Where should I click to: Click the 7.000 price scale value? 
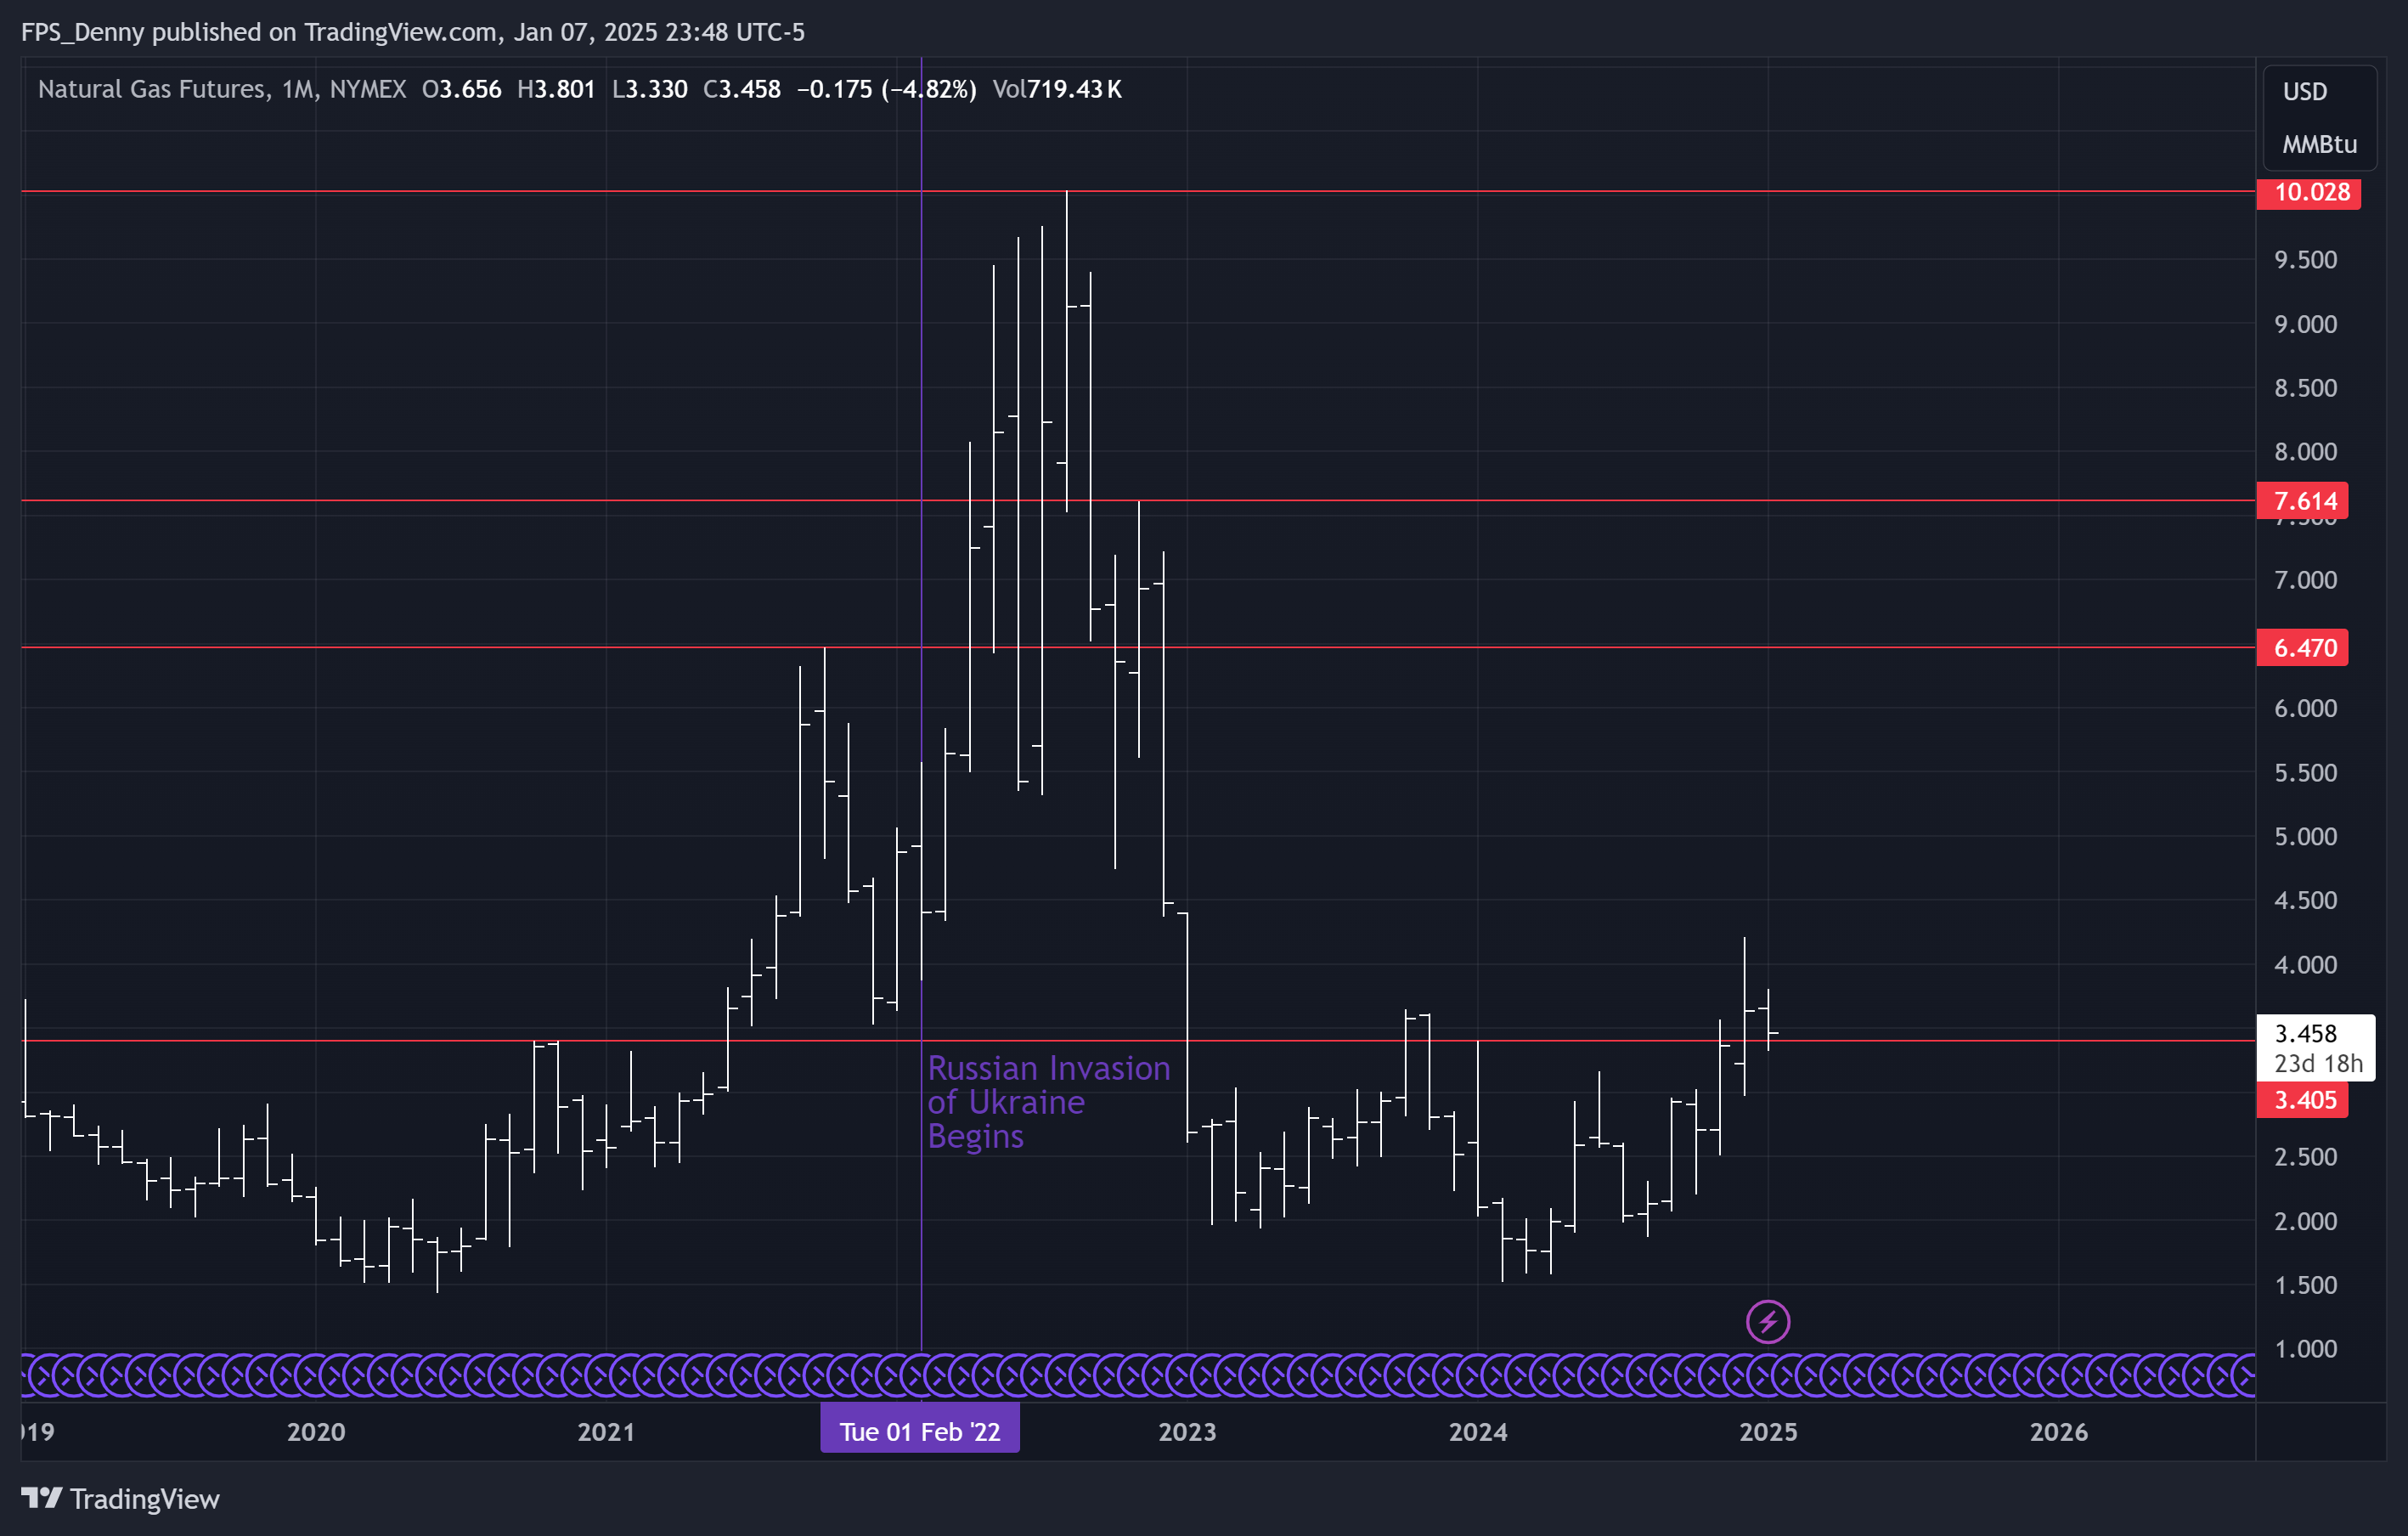pyautogui.click(x=2305, y=580)
